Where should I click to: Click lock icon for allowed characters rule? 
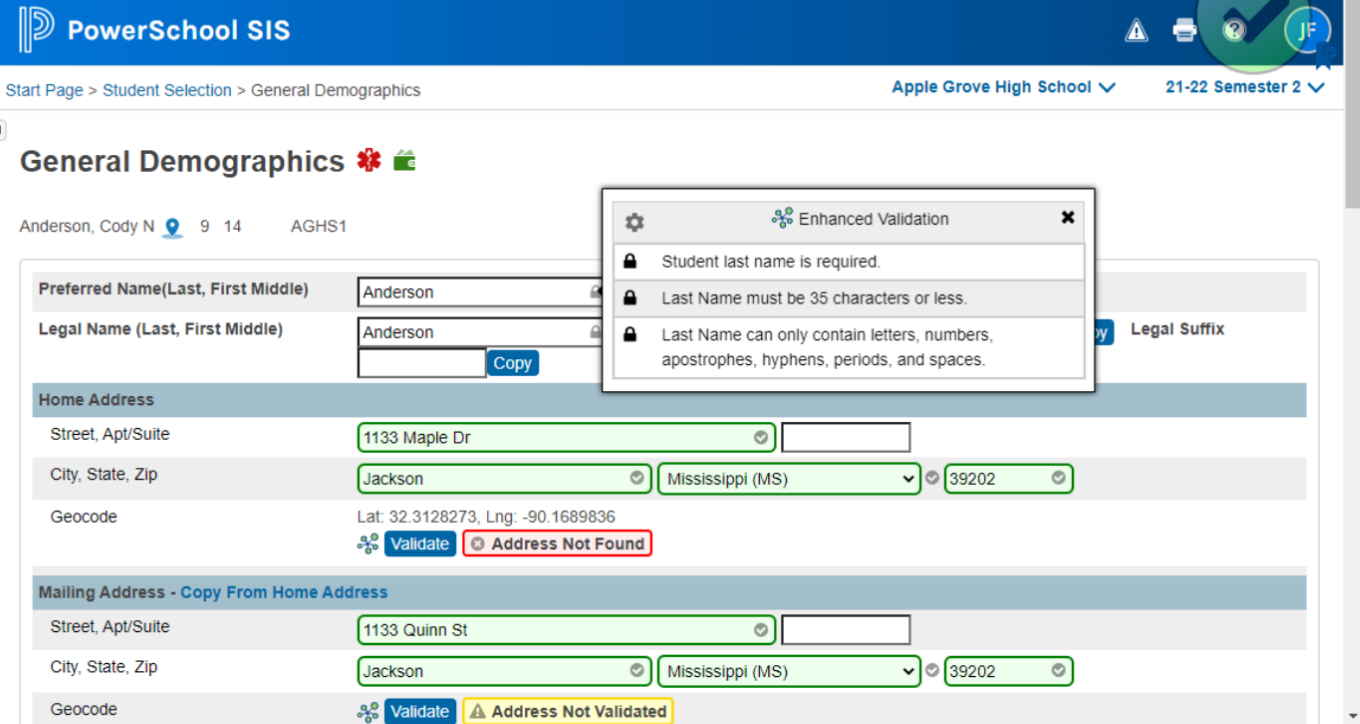pyautogui.click(x=630, y=335)
